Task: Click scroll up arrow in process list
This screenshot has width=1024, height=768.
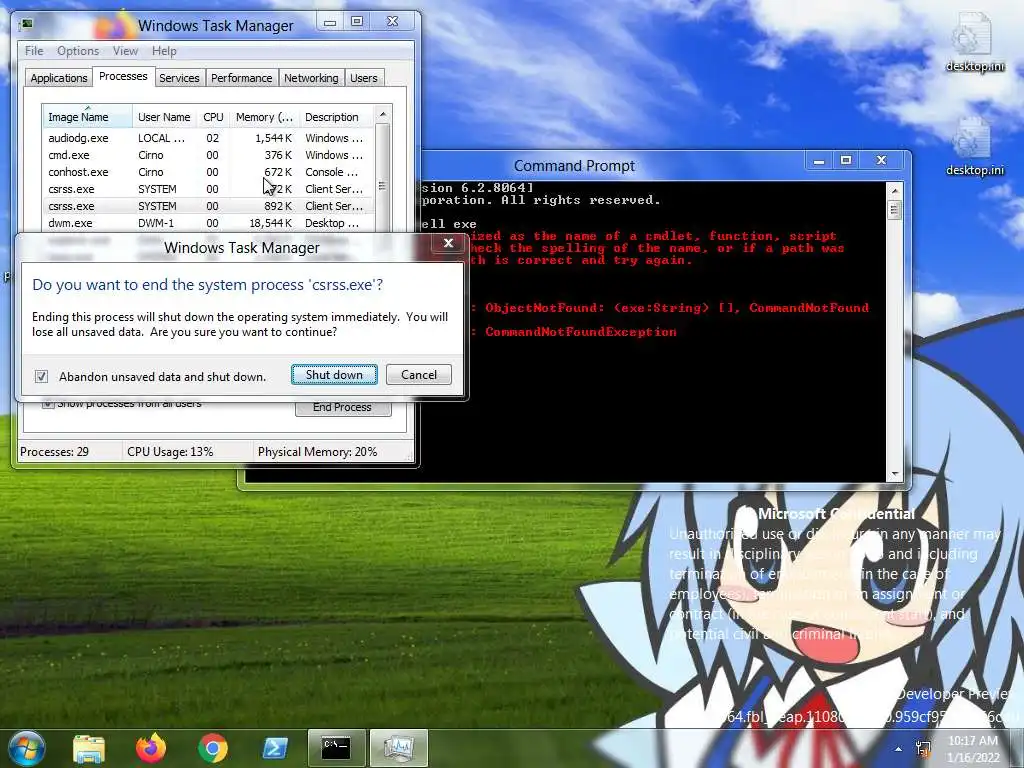Action: [x=383, y=114]
